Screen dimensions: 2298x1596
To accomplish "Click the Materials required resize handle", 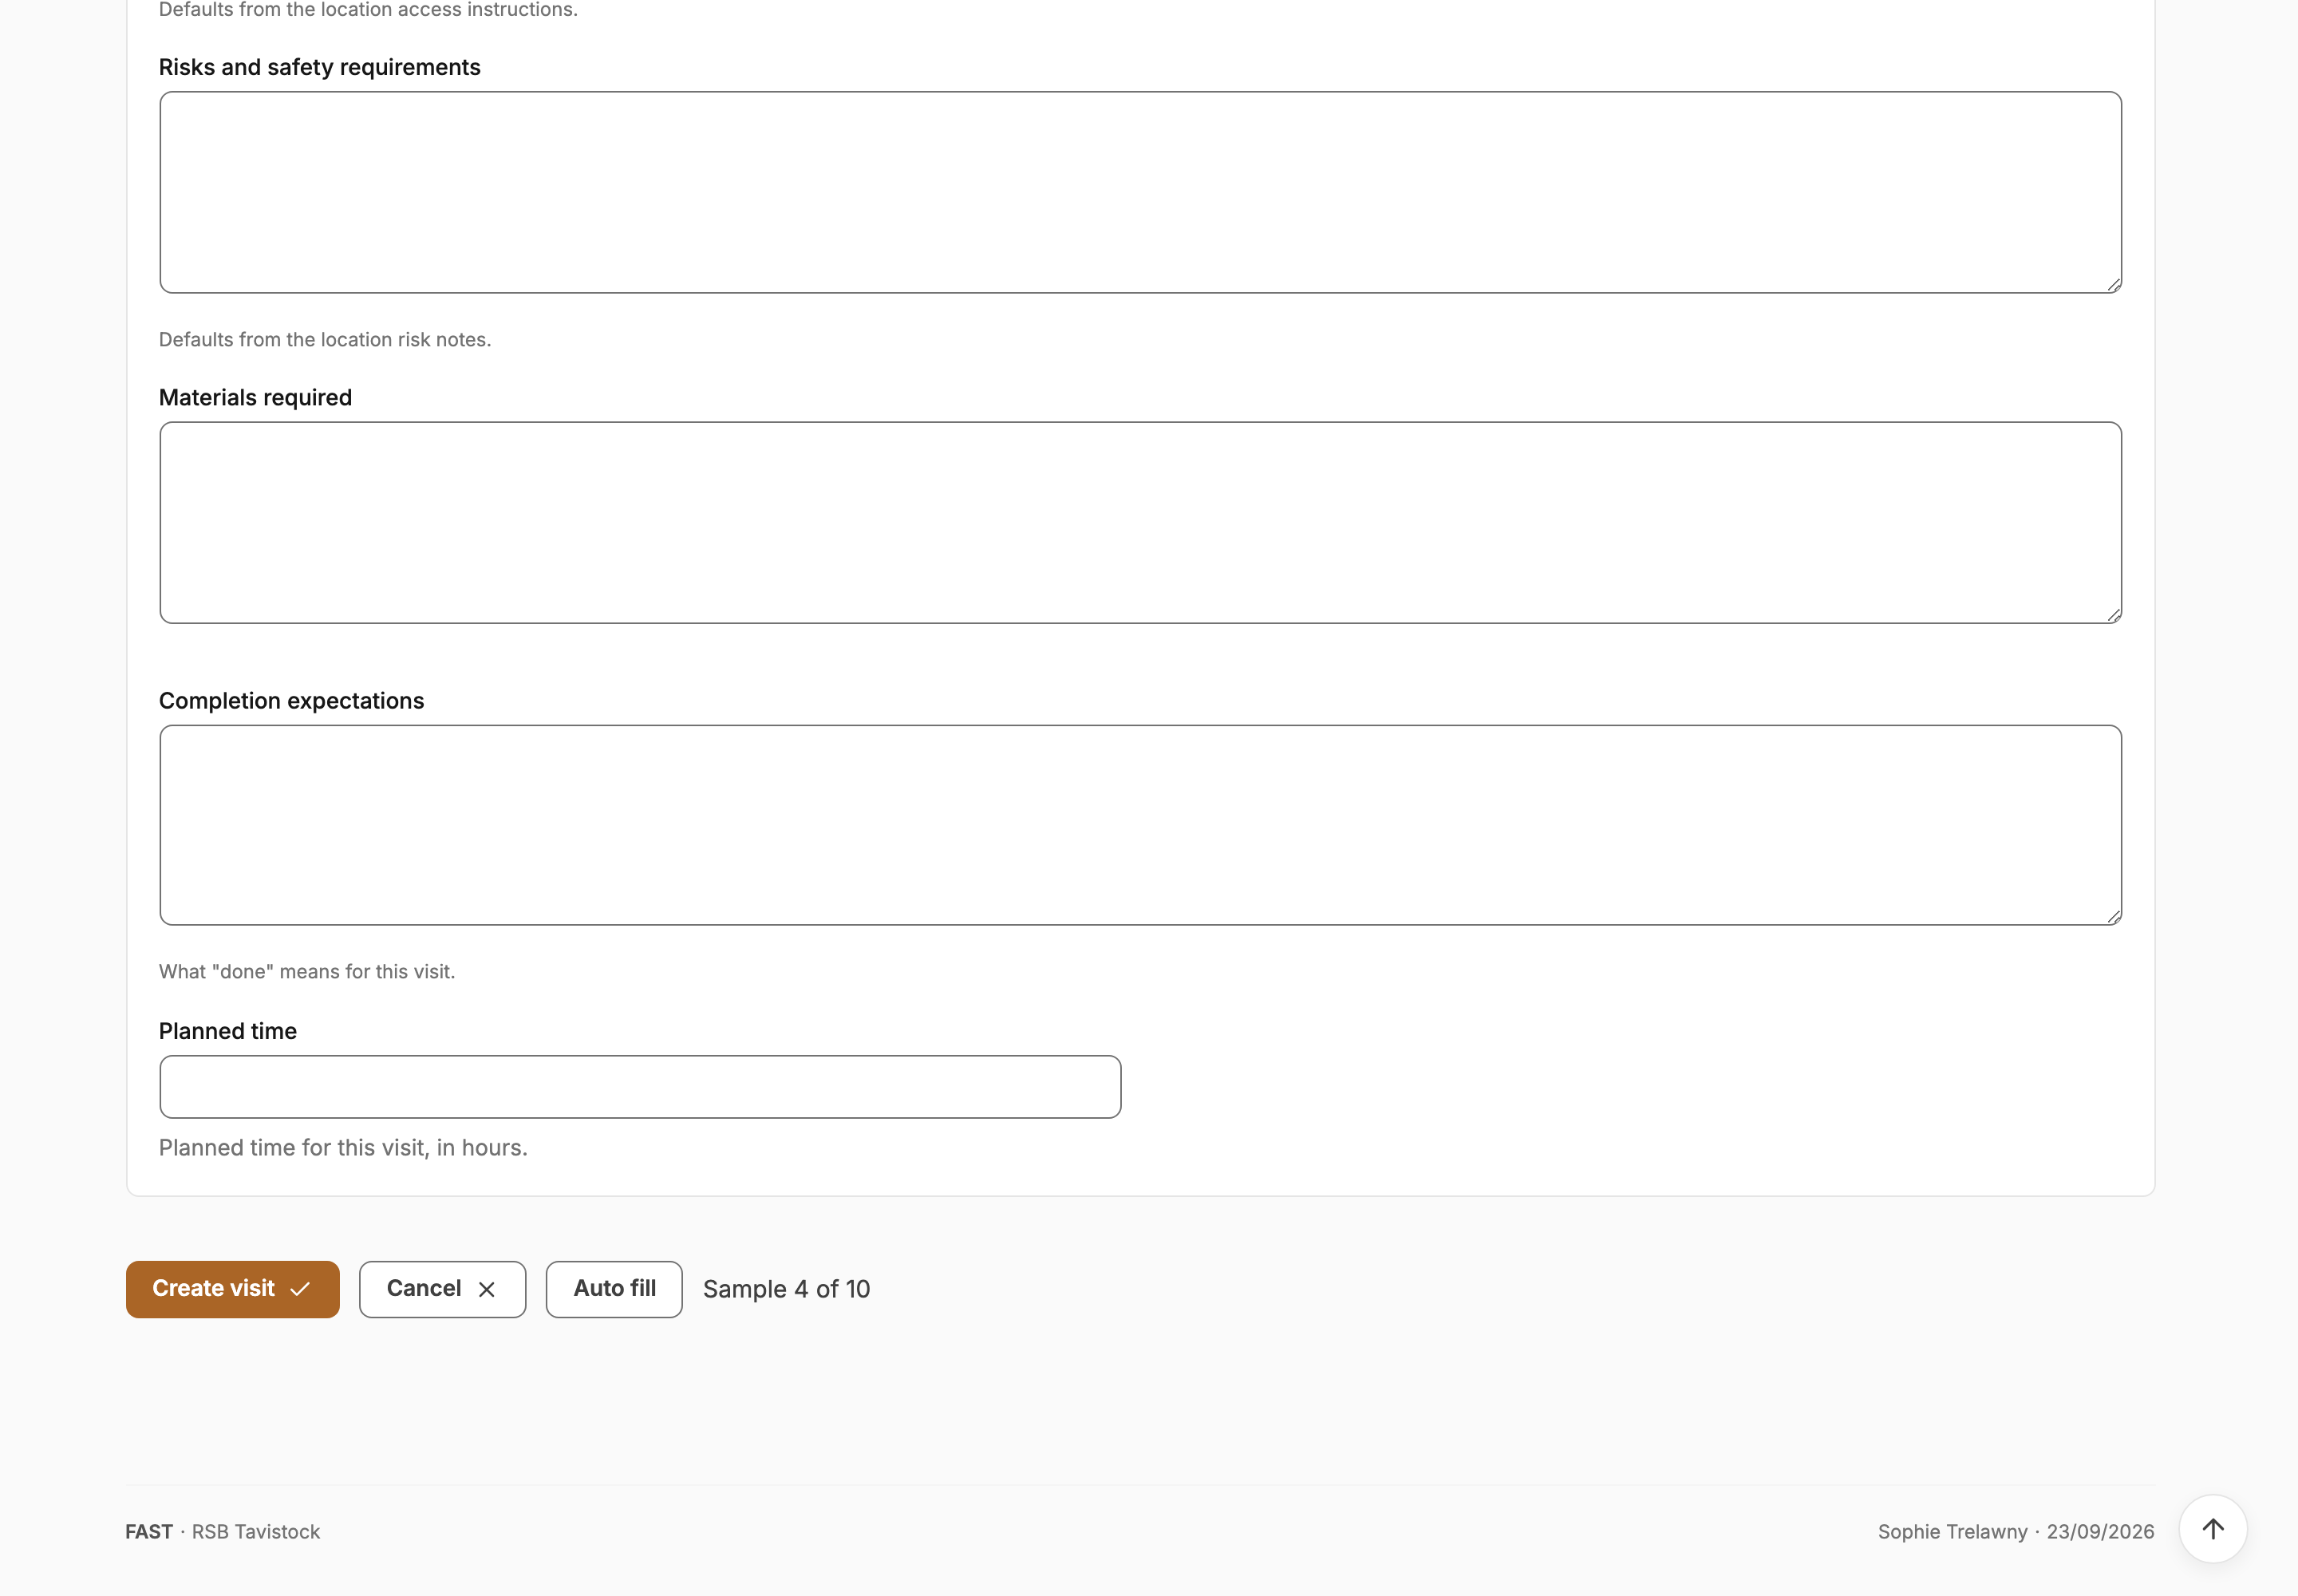I will click(2113, 615).
